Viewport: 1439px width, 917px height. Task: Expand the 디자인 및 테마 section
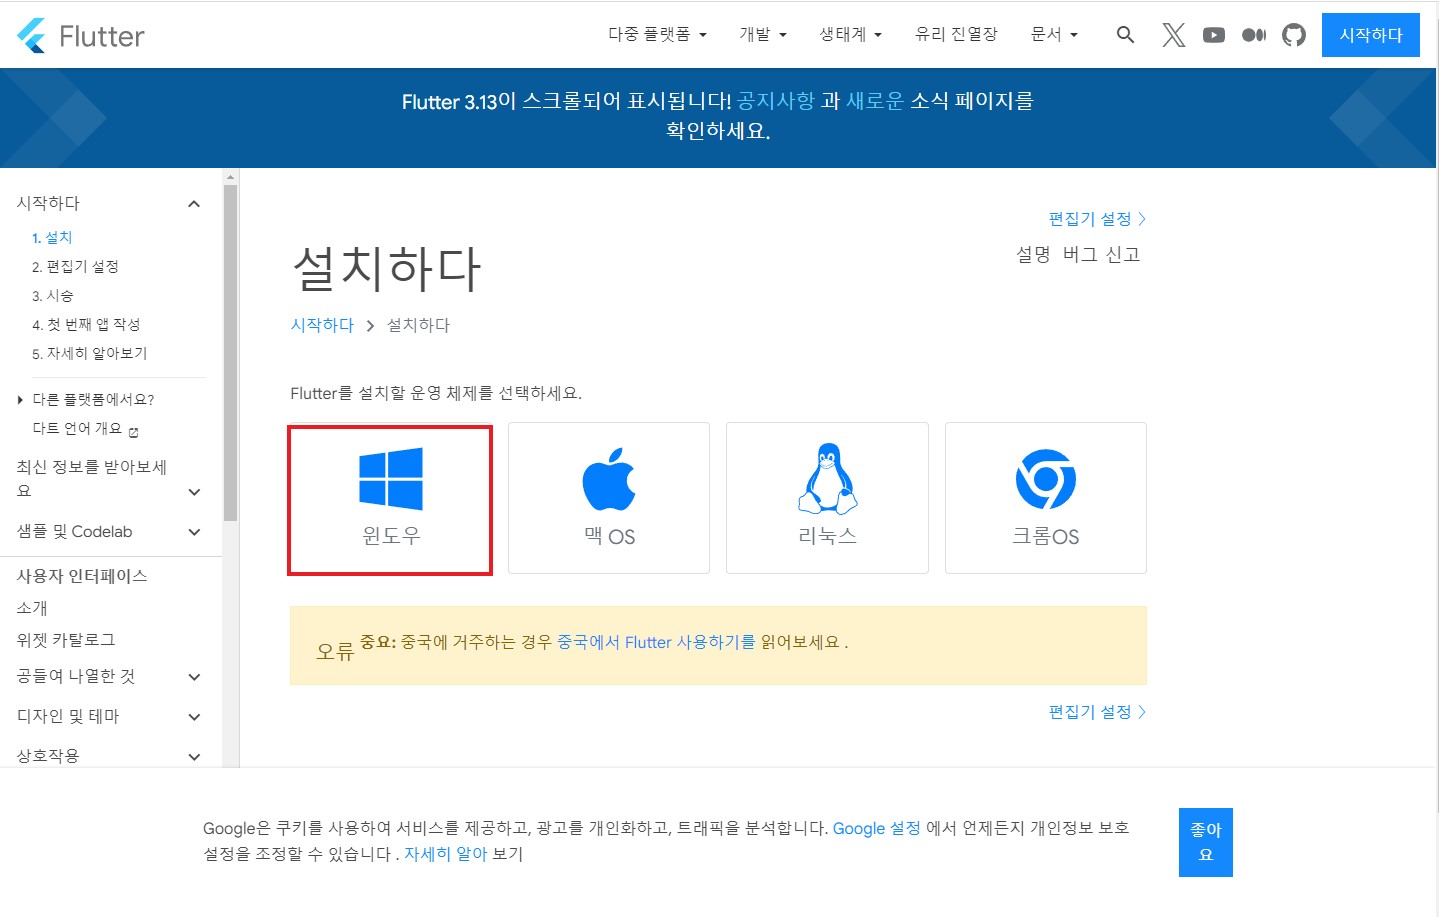click(x=194, y=717)
